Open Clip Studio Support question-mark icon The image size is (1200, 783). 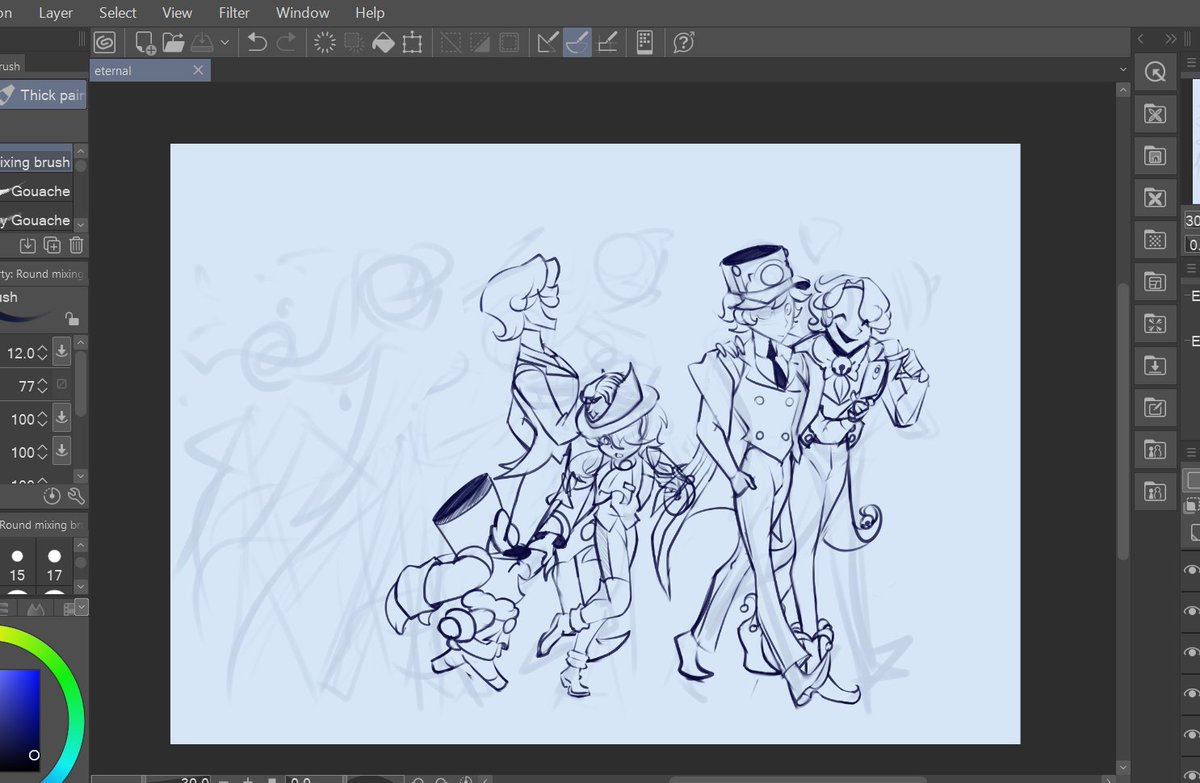pos(684,42)
